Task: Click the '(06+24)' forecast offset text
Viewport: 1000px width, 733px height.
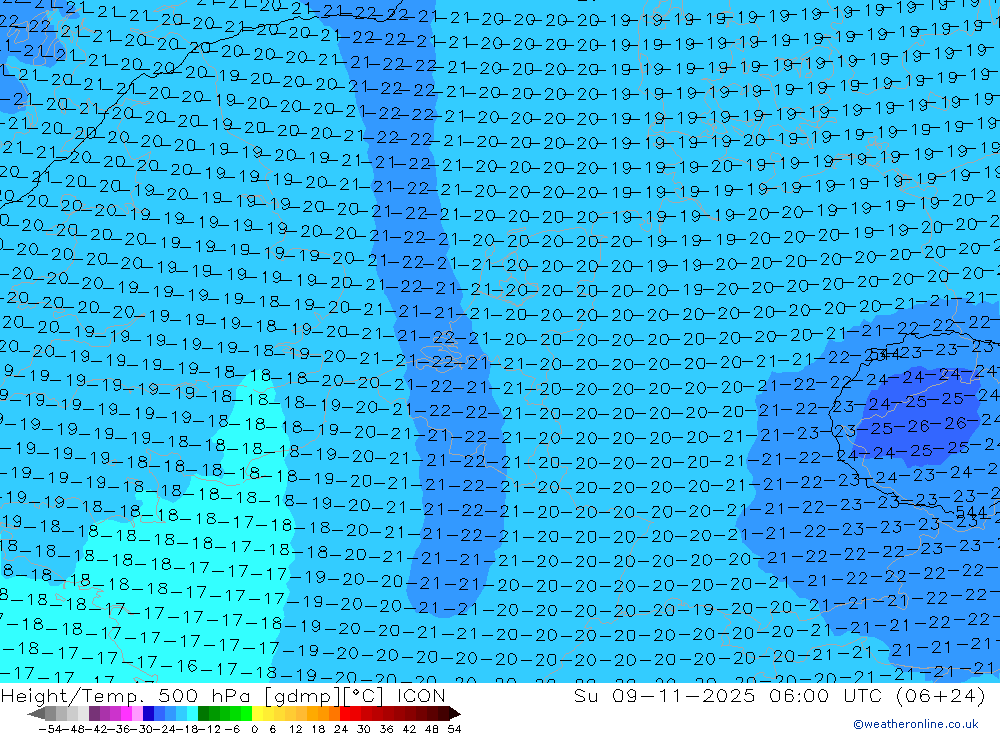Action: click(941, 696)
